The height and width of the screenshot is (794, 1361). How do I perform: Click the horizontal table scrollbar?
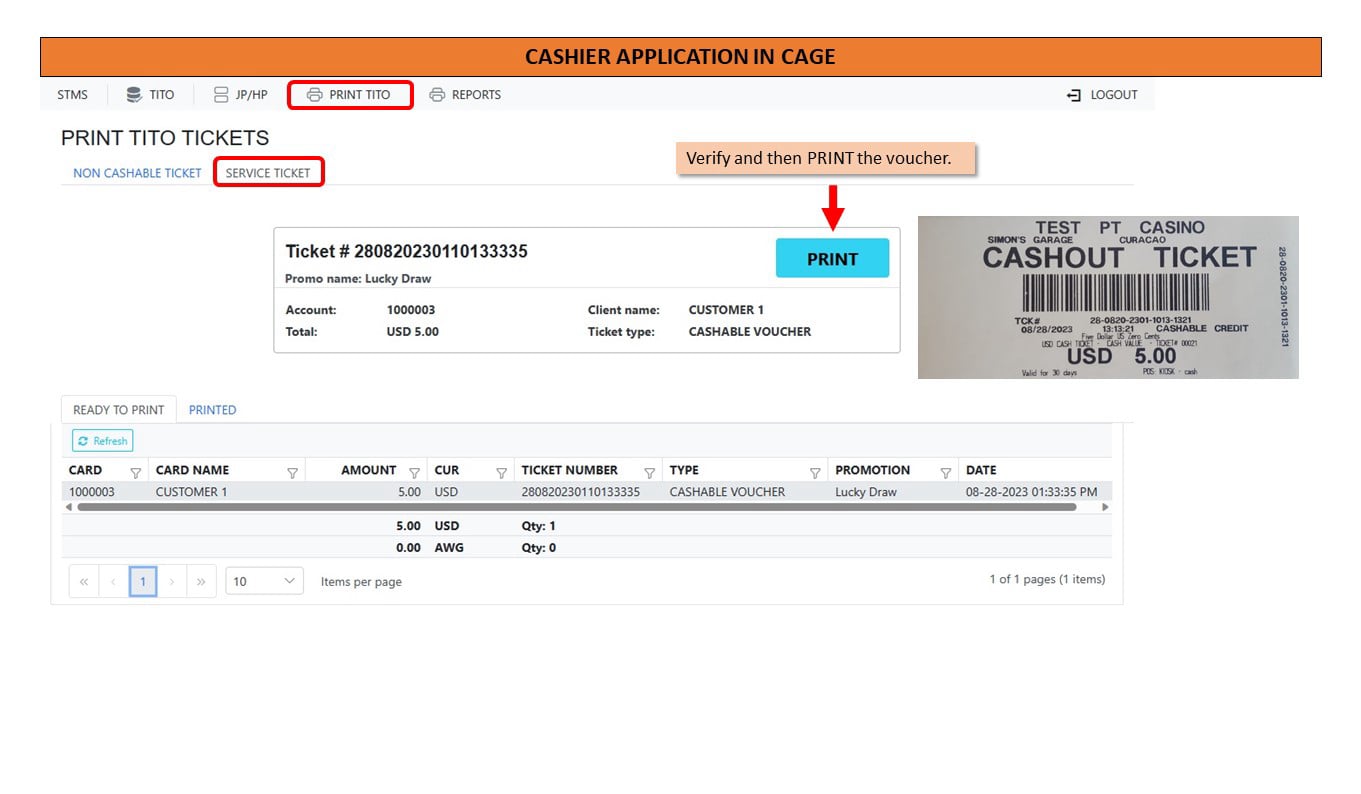pos(576,507)
